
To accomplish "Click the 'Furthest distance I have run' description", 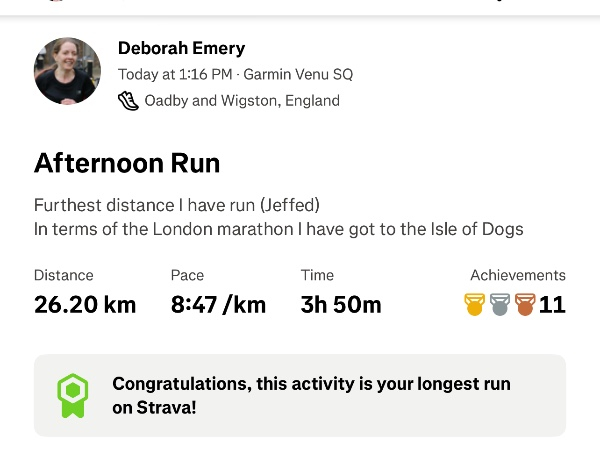I will click(x=177, y=205).
